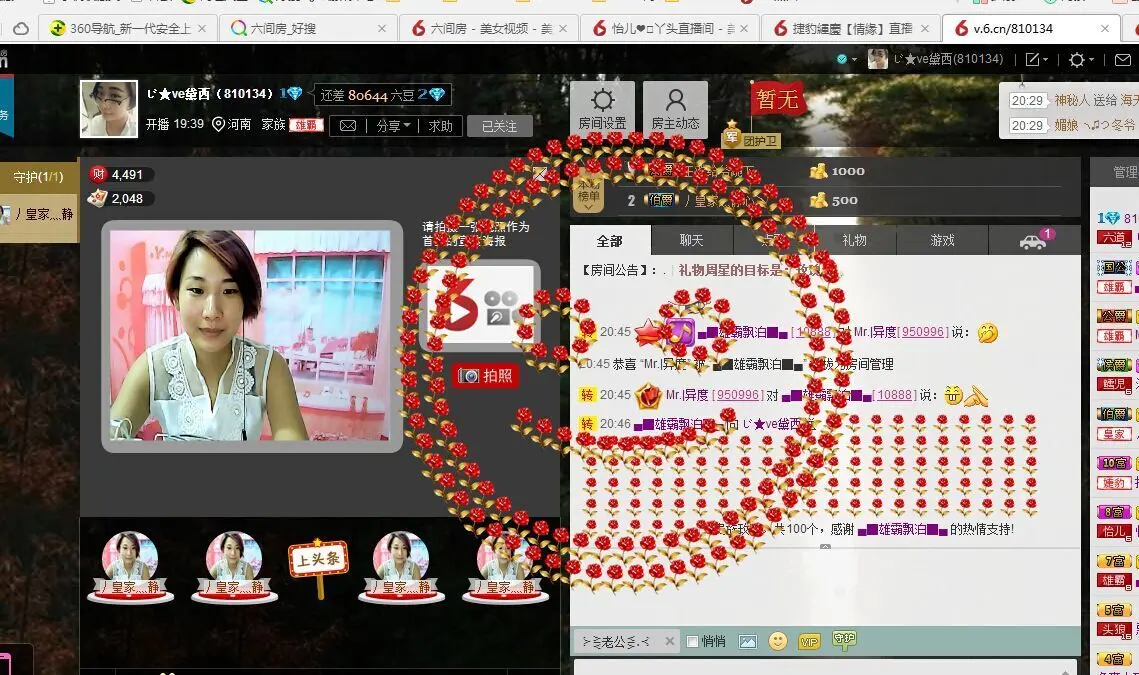Switch to the 聊天 tab
The width and height of the screenshot is (1139, 675).
click(692, 240)
